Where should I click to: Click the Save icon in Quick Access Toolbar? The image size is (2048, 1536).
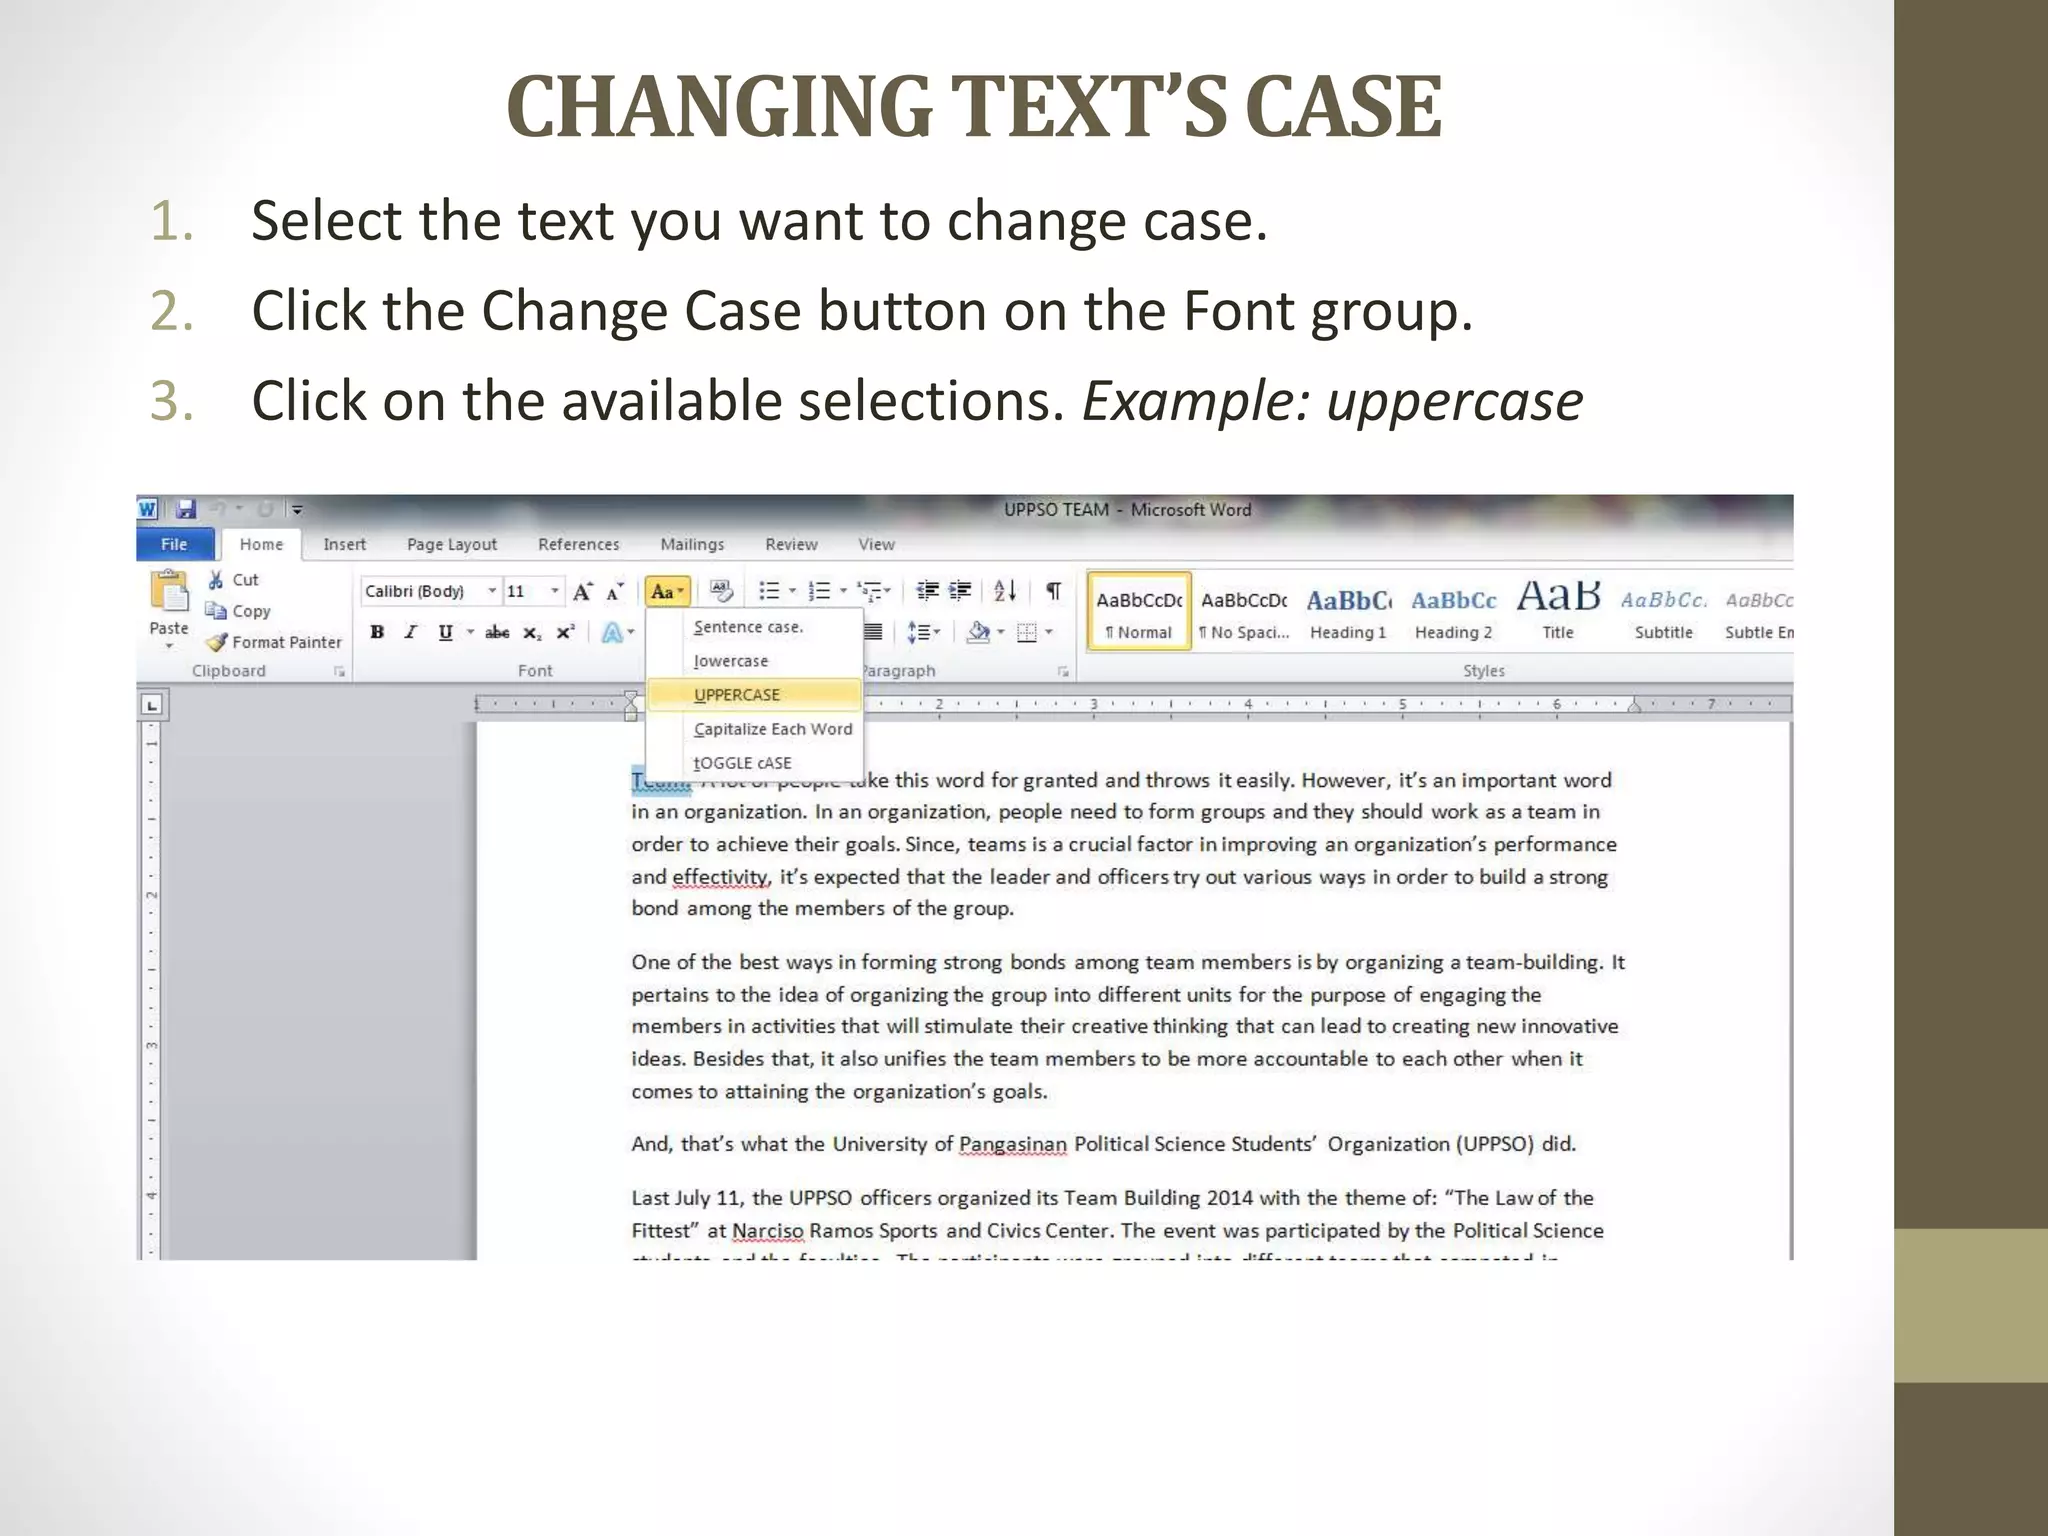pyautogui.click(x=186, y=509)
